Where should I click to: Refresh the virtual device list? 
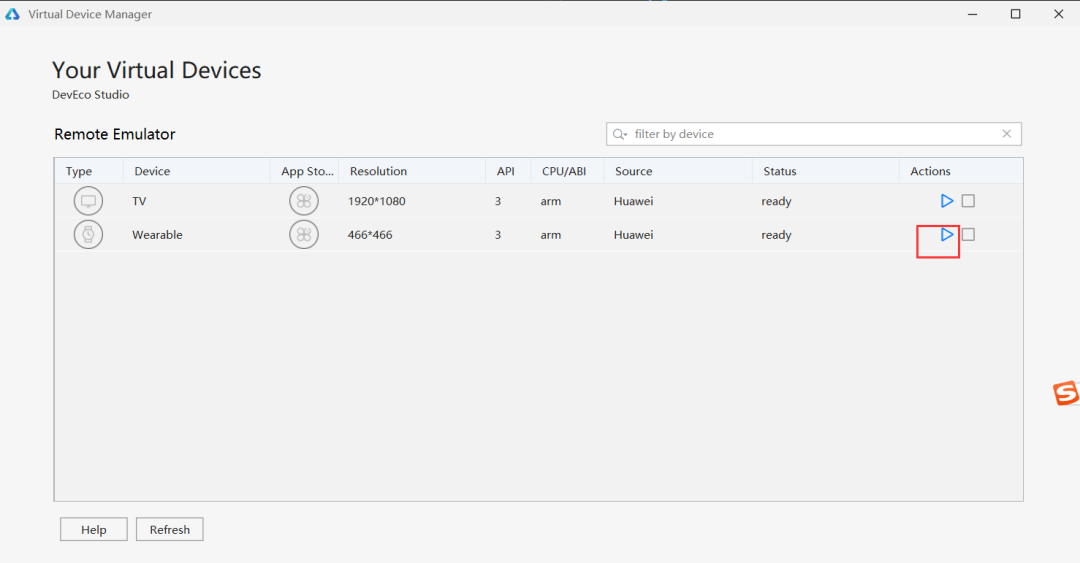169,529
